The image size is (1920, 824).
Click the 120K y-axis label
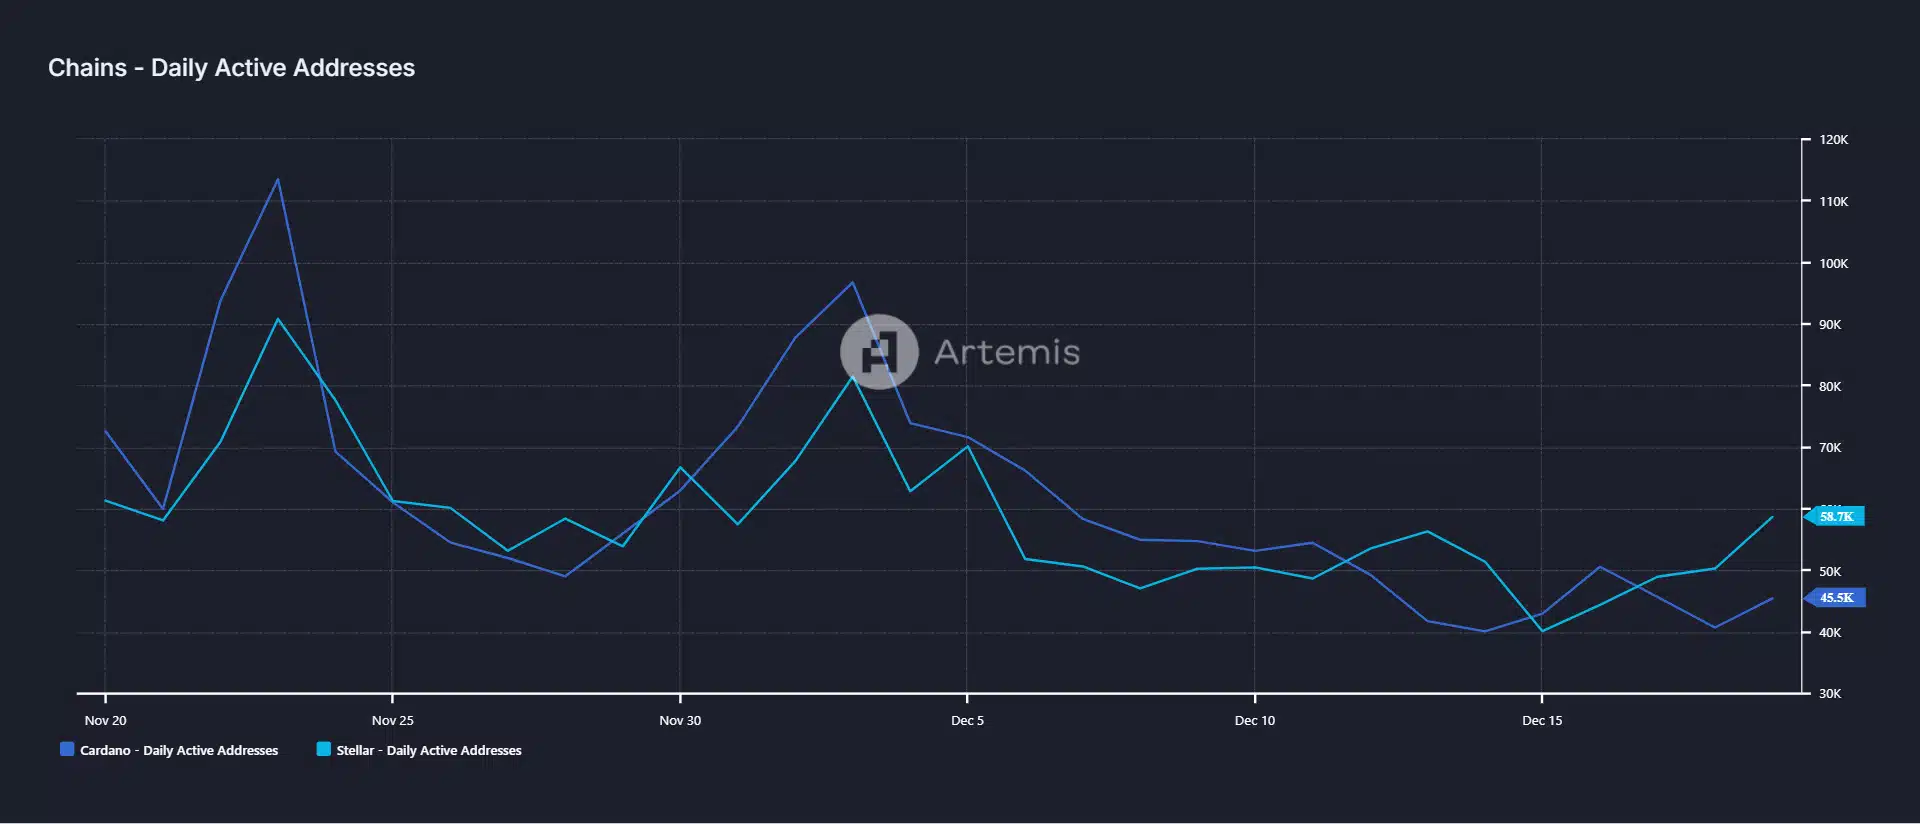tap(1834, 140)
